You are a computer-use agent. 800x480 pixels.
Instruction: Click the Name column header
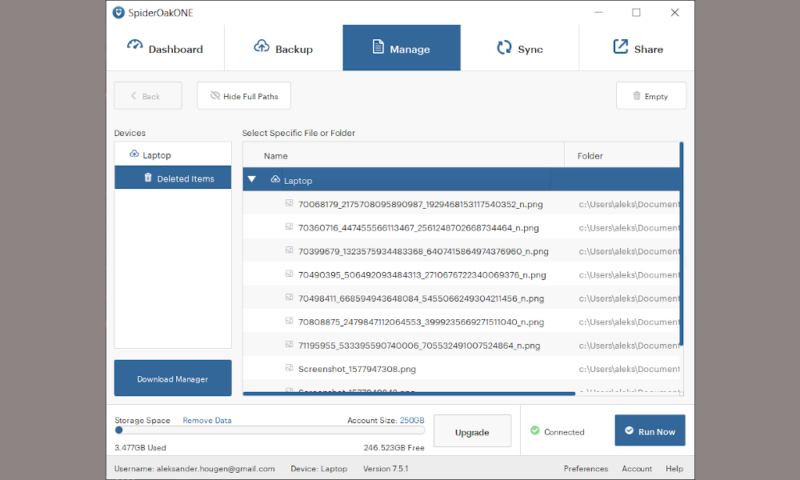tap(276, 155)
